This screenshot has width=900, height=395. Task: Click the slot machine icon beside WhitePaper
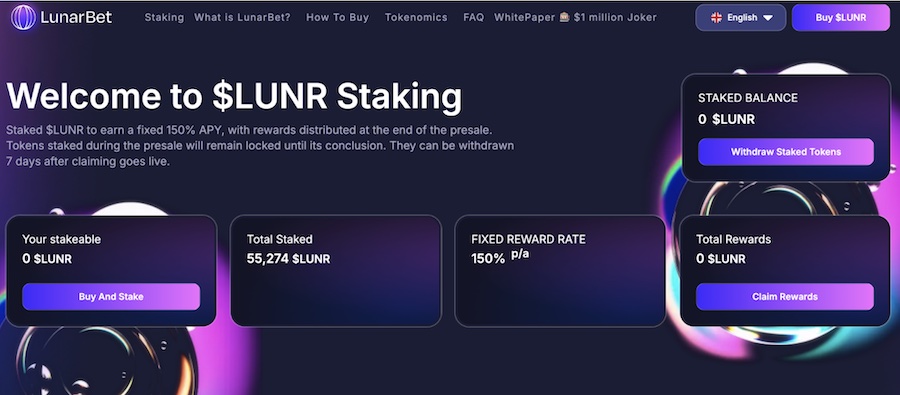pos(565,17)
